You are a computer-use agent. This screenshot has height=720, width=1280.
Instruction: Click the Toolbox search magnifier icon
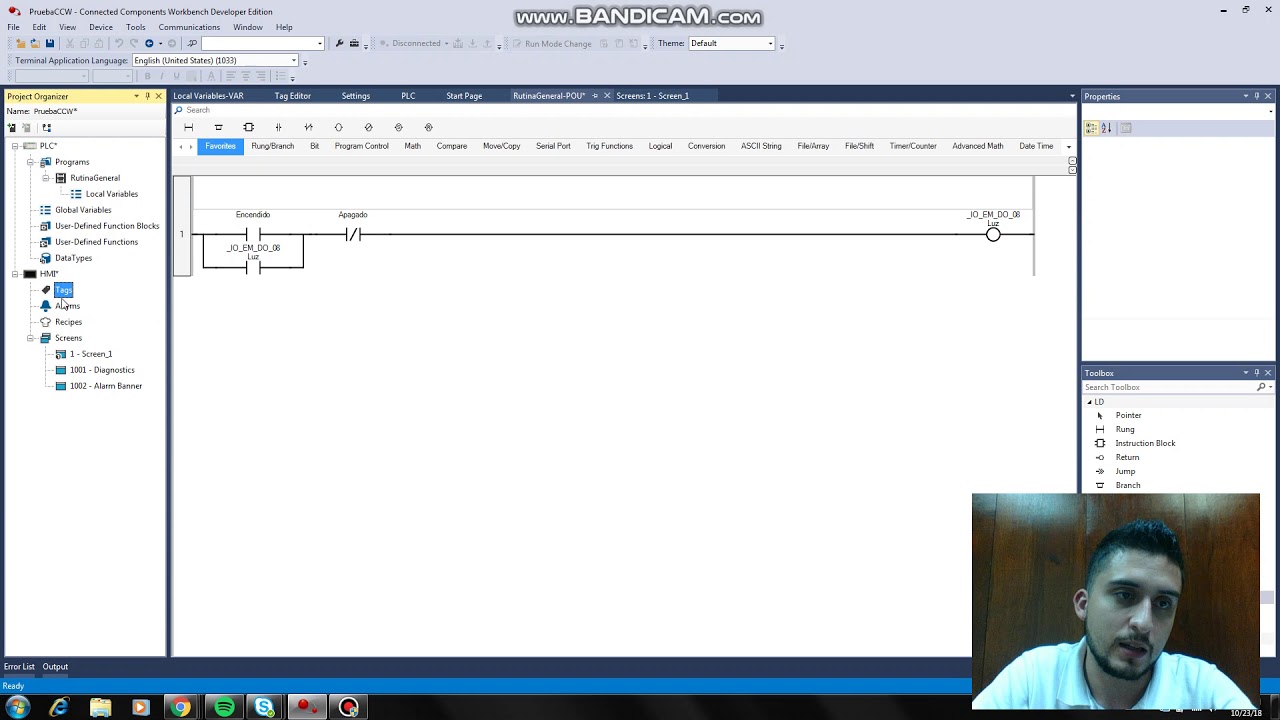coord(1262,387)
